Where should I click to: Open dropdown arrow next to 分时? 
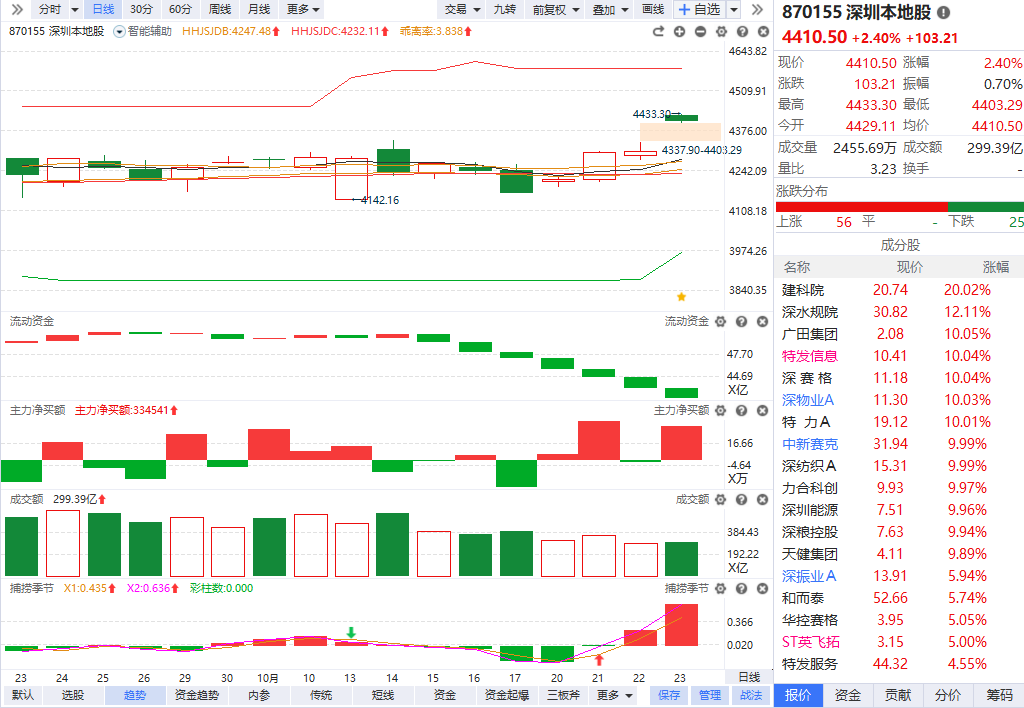74,10
